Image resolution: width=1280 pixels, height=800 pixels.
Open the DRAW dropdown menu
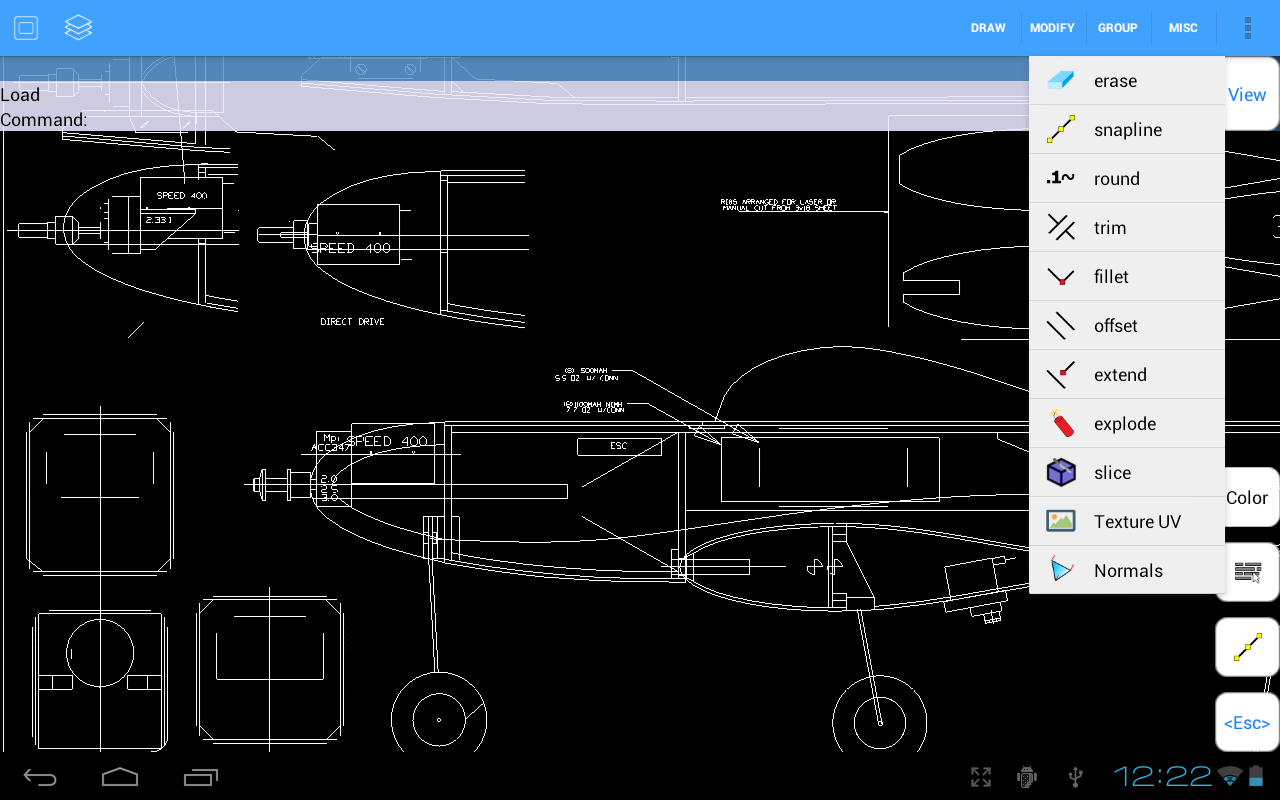pyautogui.click(x=987, y=28)
